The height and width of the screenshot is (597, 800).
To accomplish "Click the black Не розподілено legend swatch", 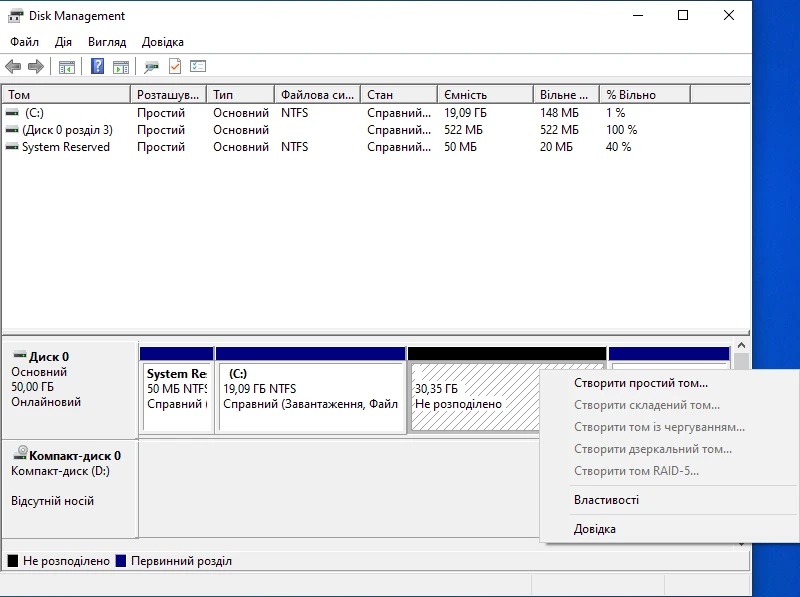I will pyautogui.click(x=13, y=561).
